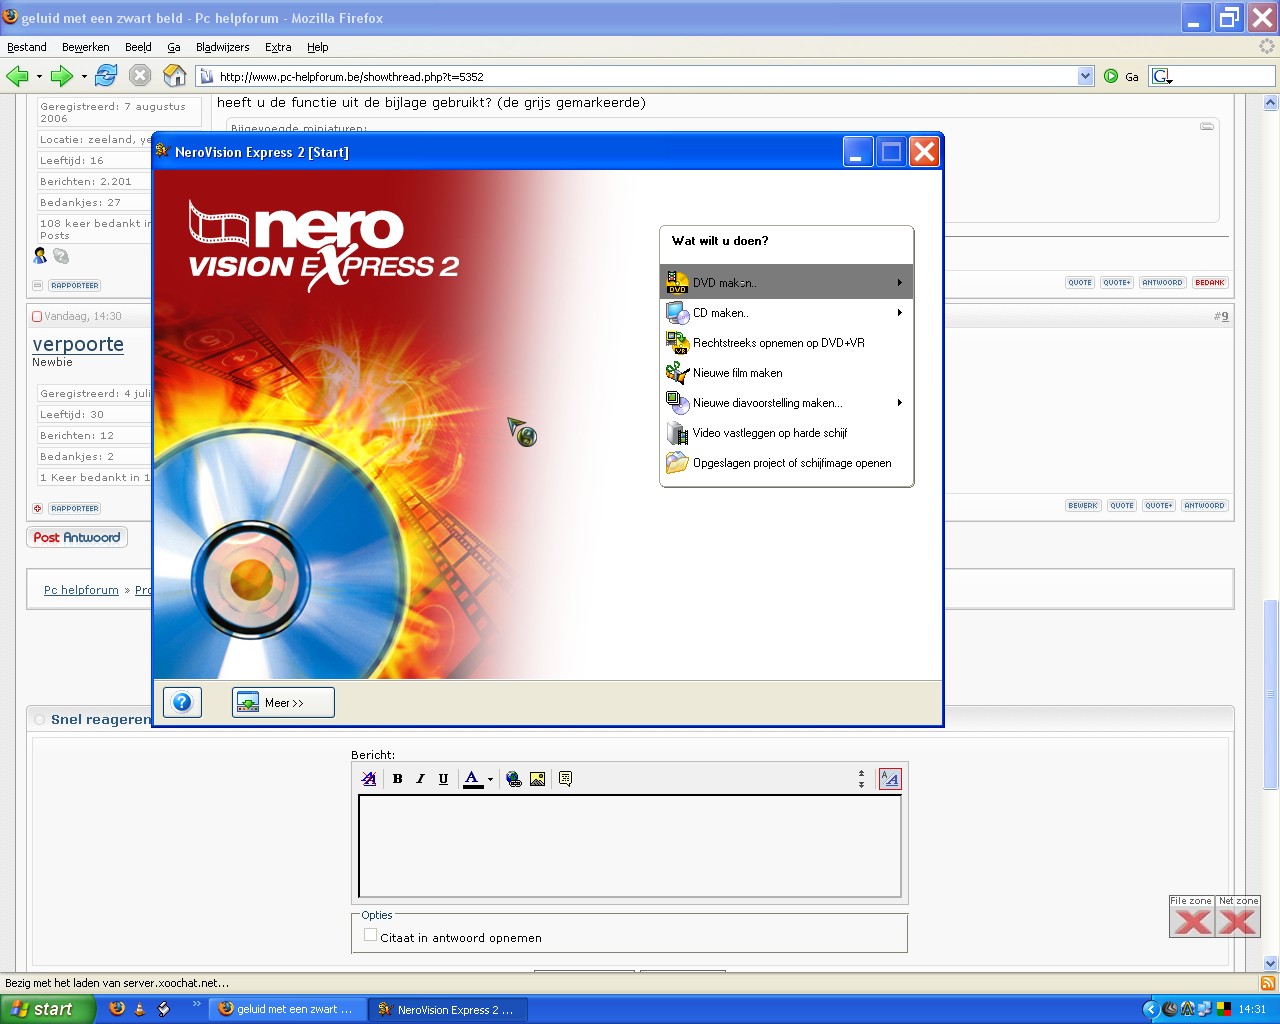This screenshot has height=1024, width=1280.
Task: Toggle bold in reply editor
Action: pos(397,779)
